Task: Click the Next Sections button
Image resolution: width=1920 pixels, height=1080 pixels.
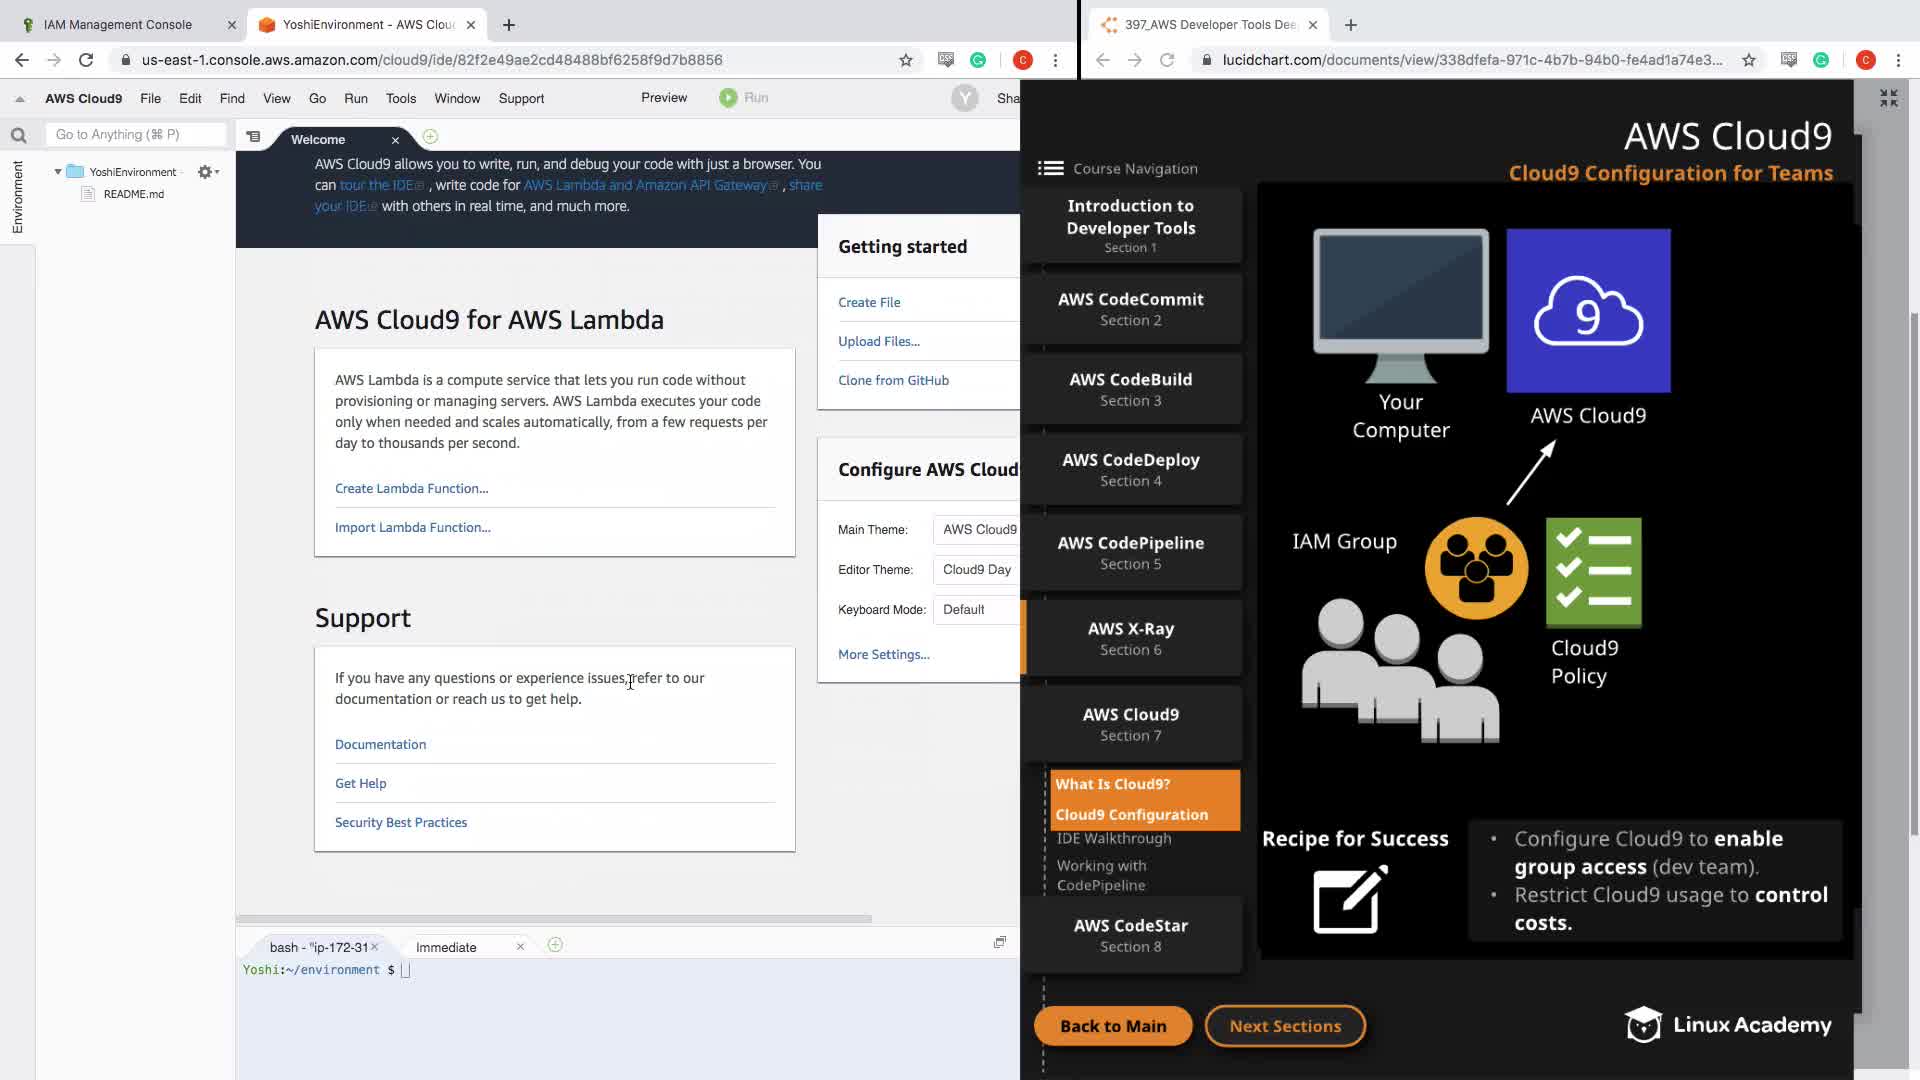Action: (x=1284, y=1026)
